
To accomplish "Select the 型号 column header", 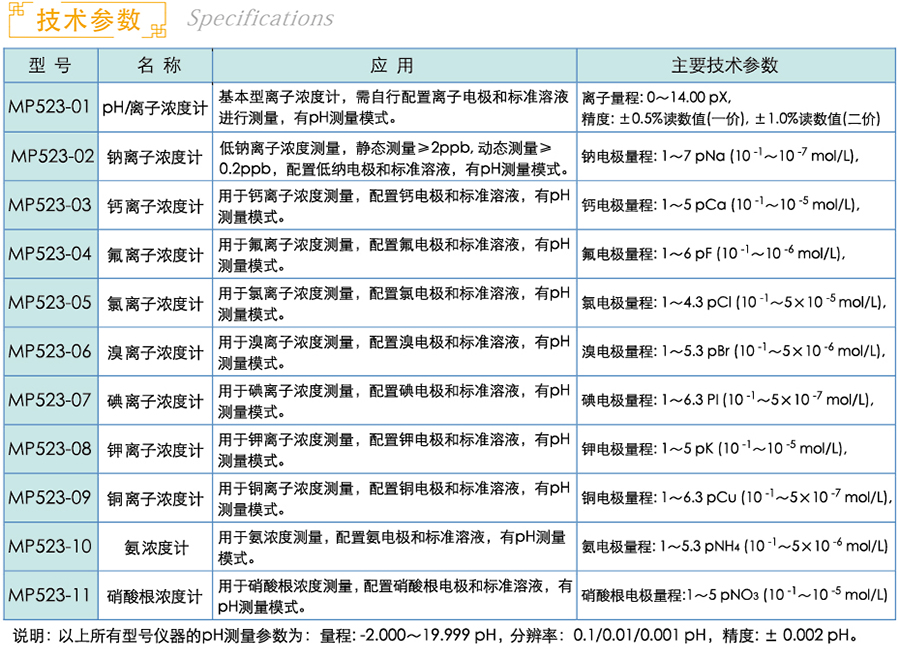I will point(50,66).
